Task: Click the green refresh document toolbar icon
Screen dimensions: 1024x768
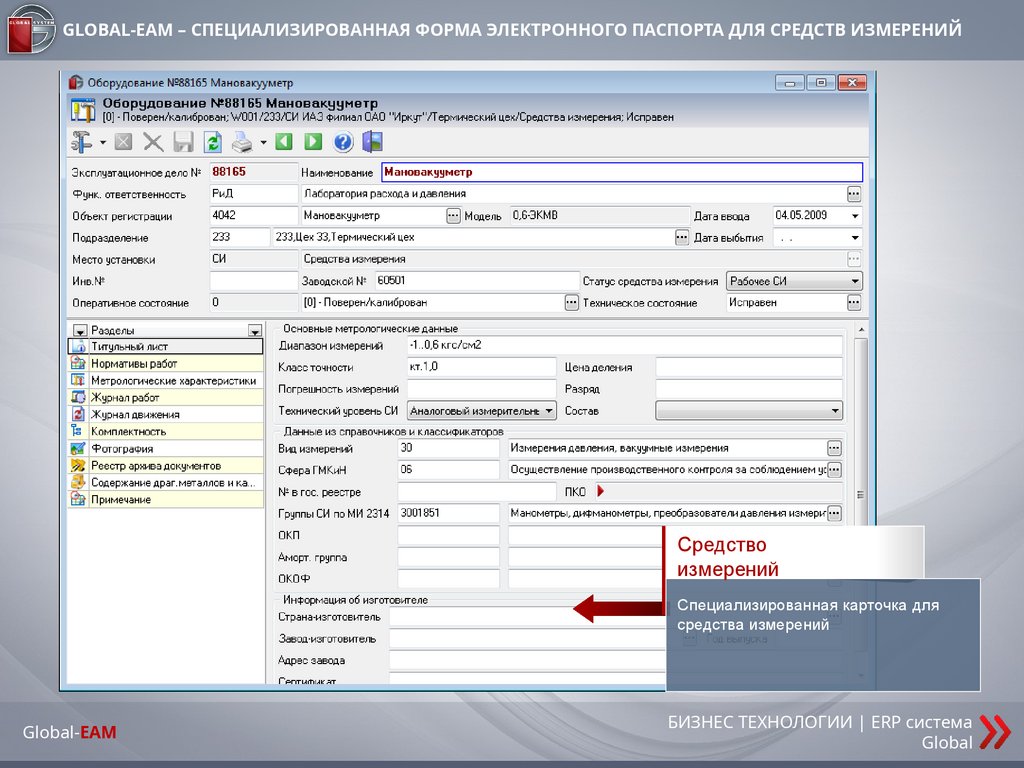Action: (x=213, y=142)
